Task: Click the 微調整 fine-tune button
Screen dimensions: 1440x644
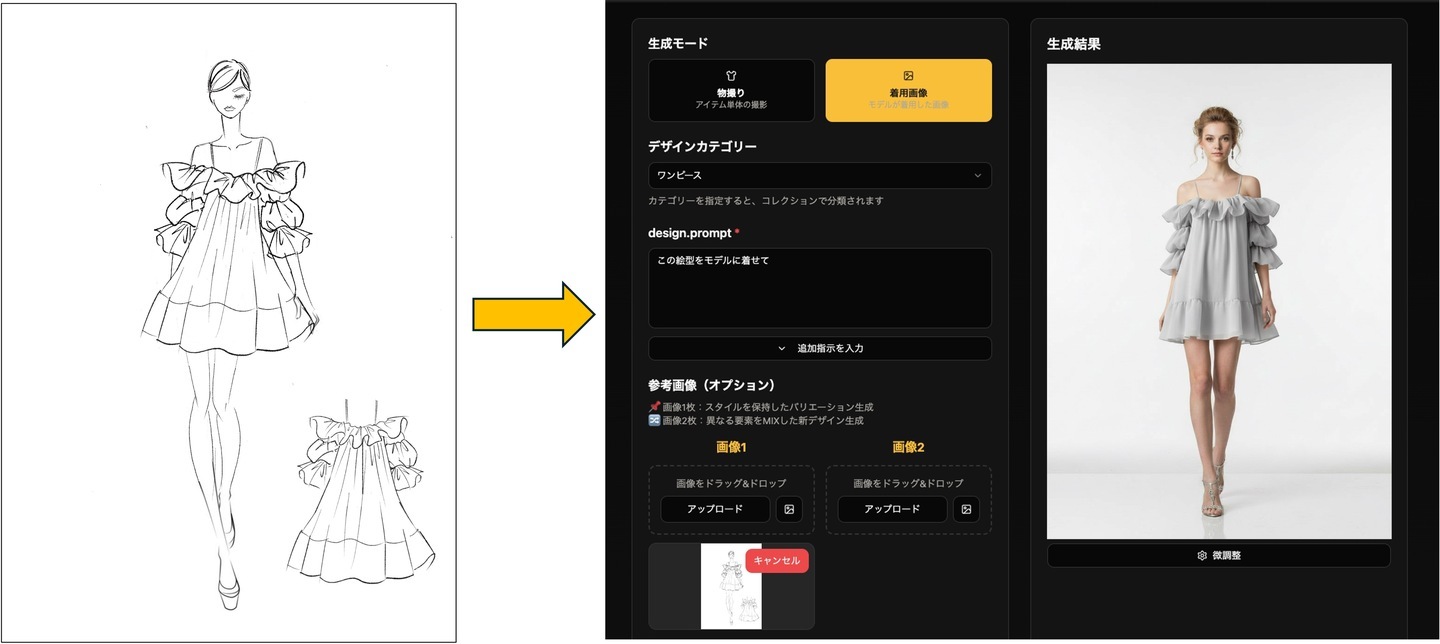Action: point(1218,555)
